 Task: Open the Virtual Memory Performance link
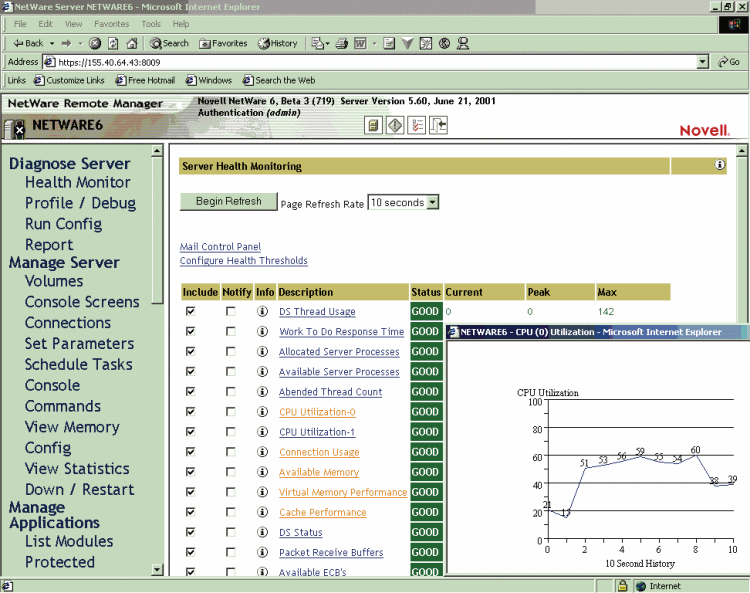(x=343, y=492)
